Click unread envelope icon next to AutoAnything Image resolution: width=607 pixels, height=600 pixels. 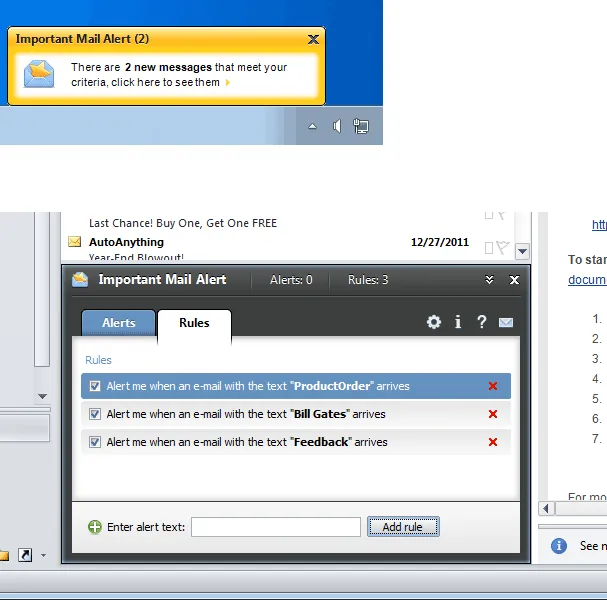coord(74,242)
